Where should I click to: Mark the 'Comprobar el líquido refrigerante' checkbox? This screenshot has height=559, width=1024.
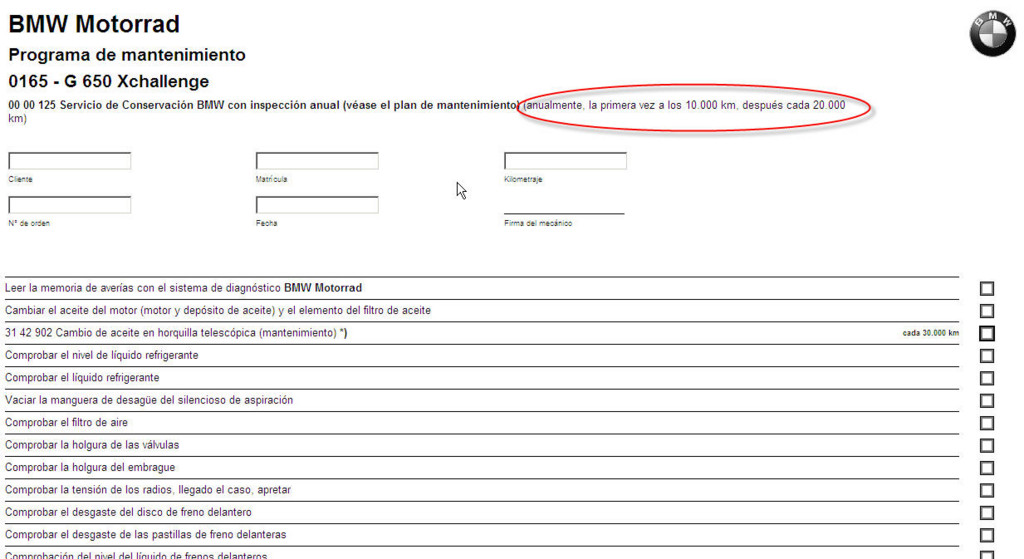[987, 378]
